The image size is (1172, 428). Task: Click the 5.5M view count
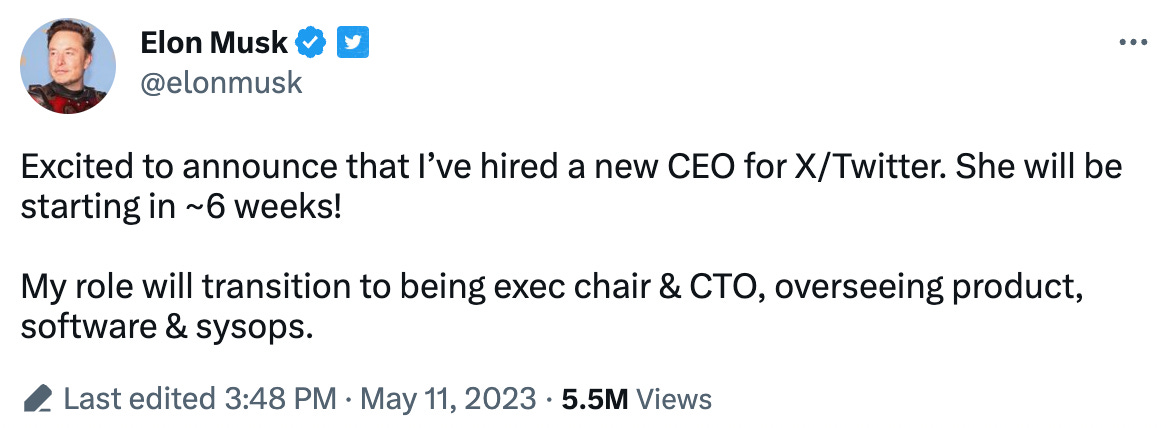coord(594,400)
